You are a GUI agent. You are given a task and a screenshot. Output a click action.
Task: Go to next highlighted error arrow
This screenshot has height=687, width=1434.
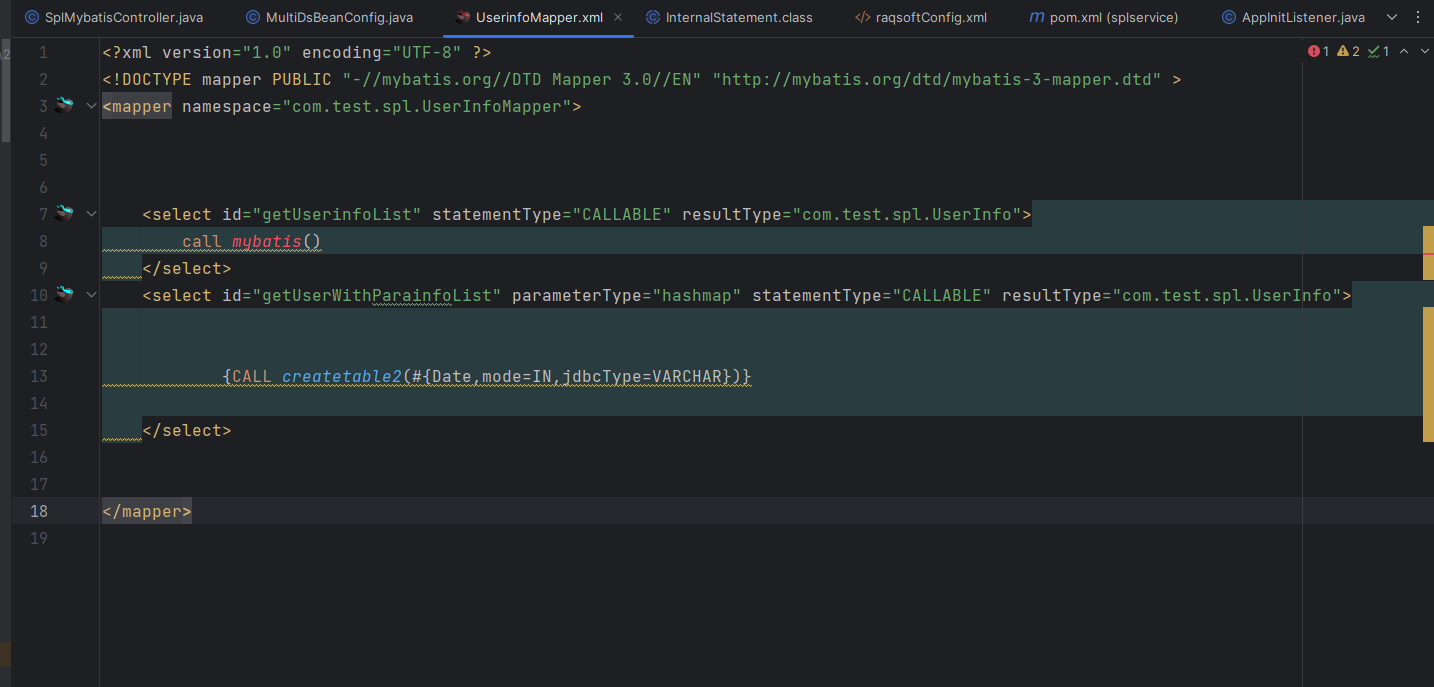point(1423,51)
